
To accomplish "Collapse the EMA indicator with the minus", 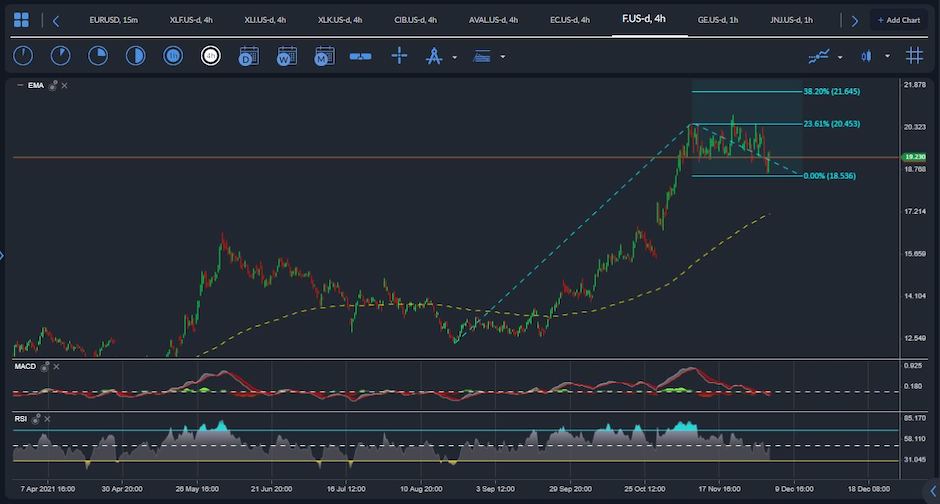I will tap(21, 86).
